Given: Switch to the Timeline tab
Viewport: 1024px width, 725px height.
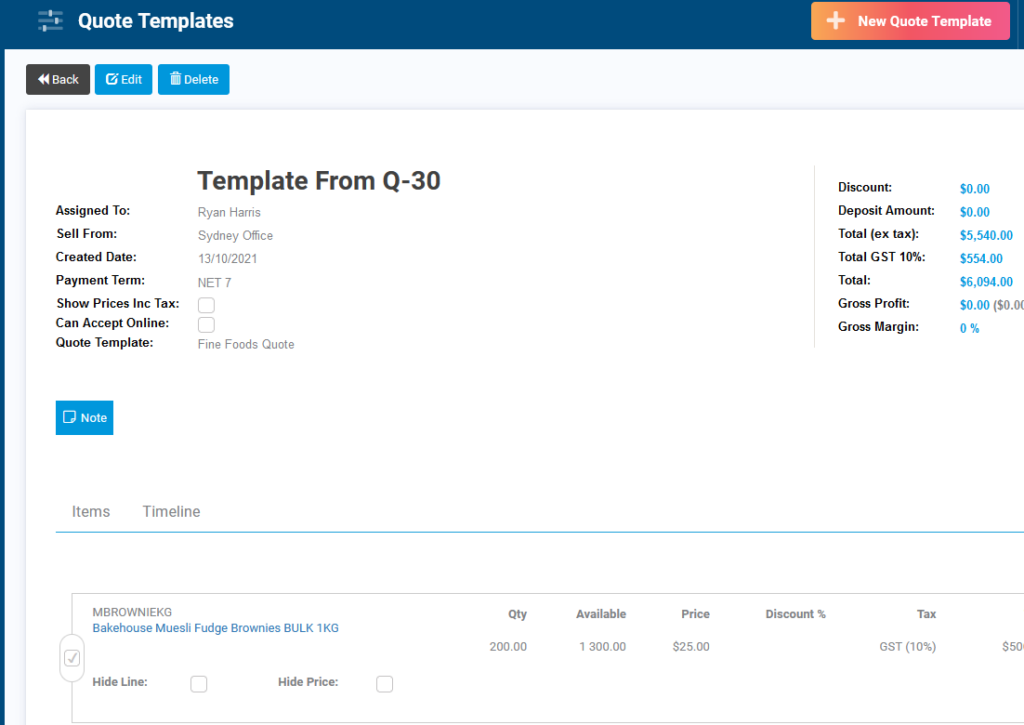Looking at the screenshot, I should coord(171,511).
